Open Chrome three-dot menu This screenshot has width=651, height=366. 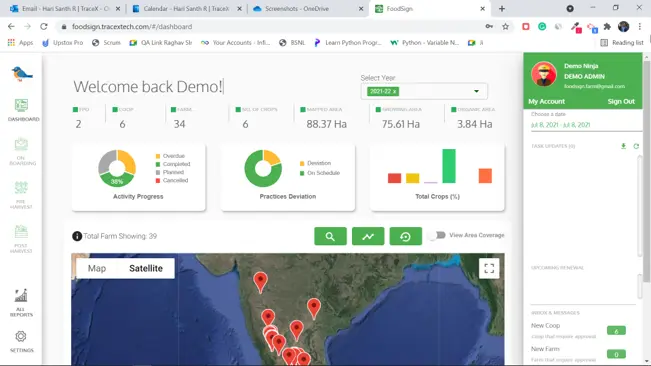point(639,27)
